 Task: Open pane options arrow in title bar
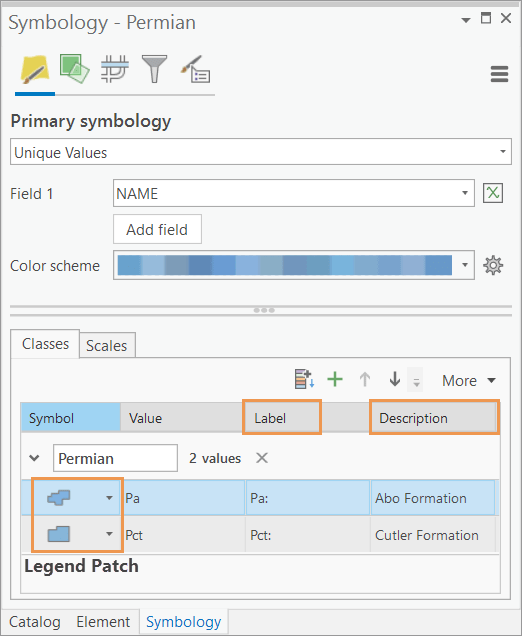(x=466, y=20)
